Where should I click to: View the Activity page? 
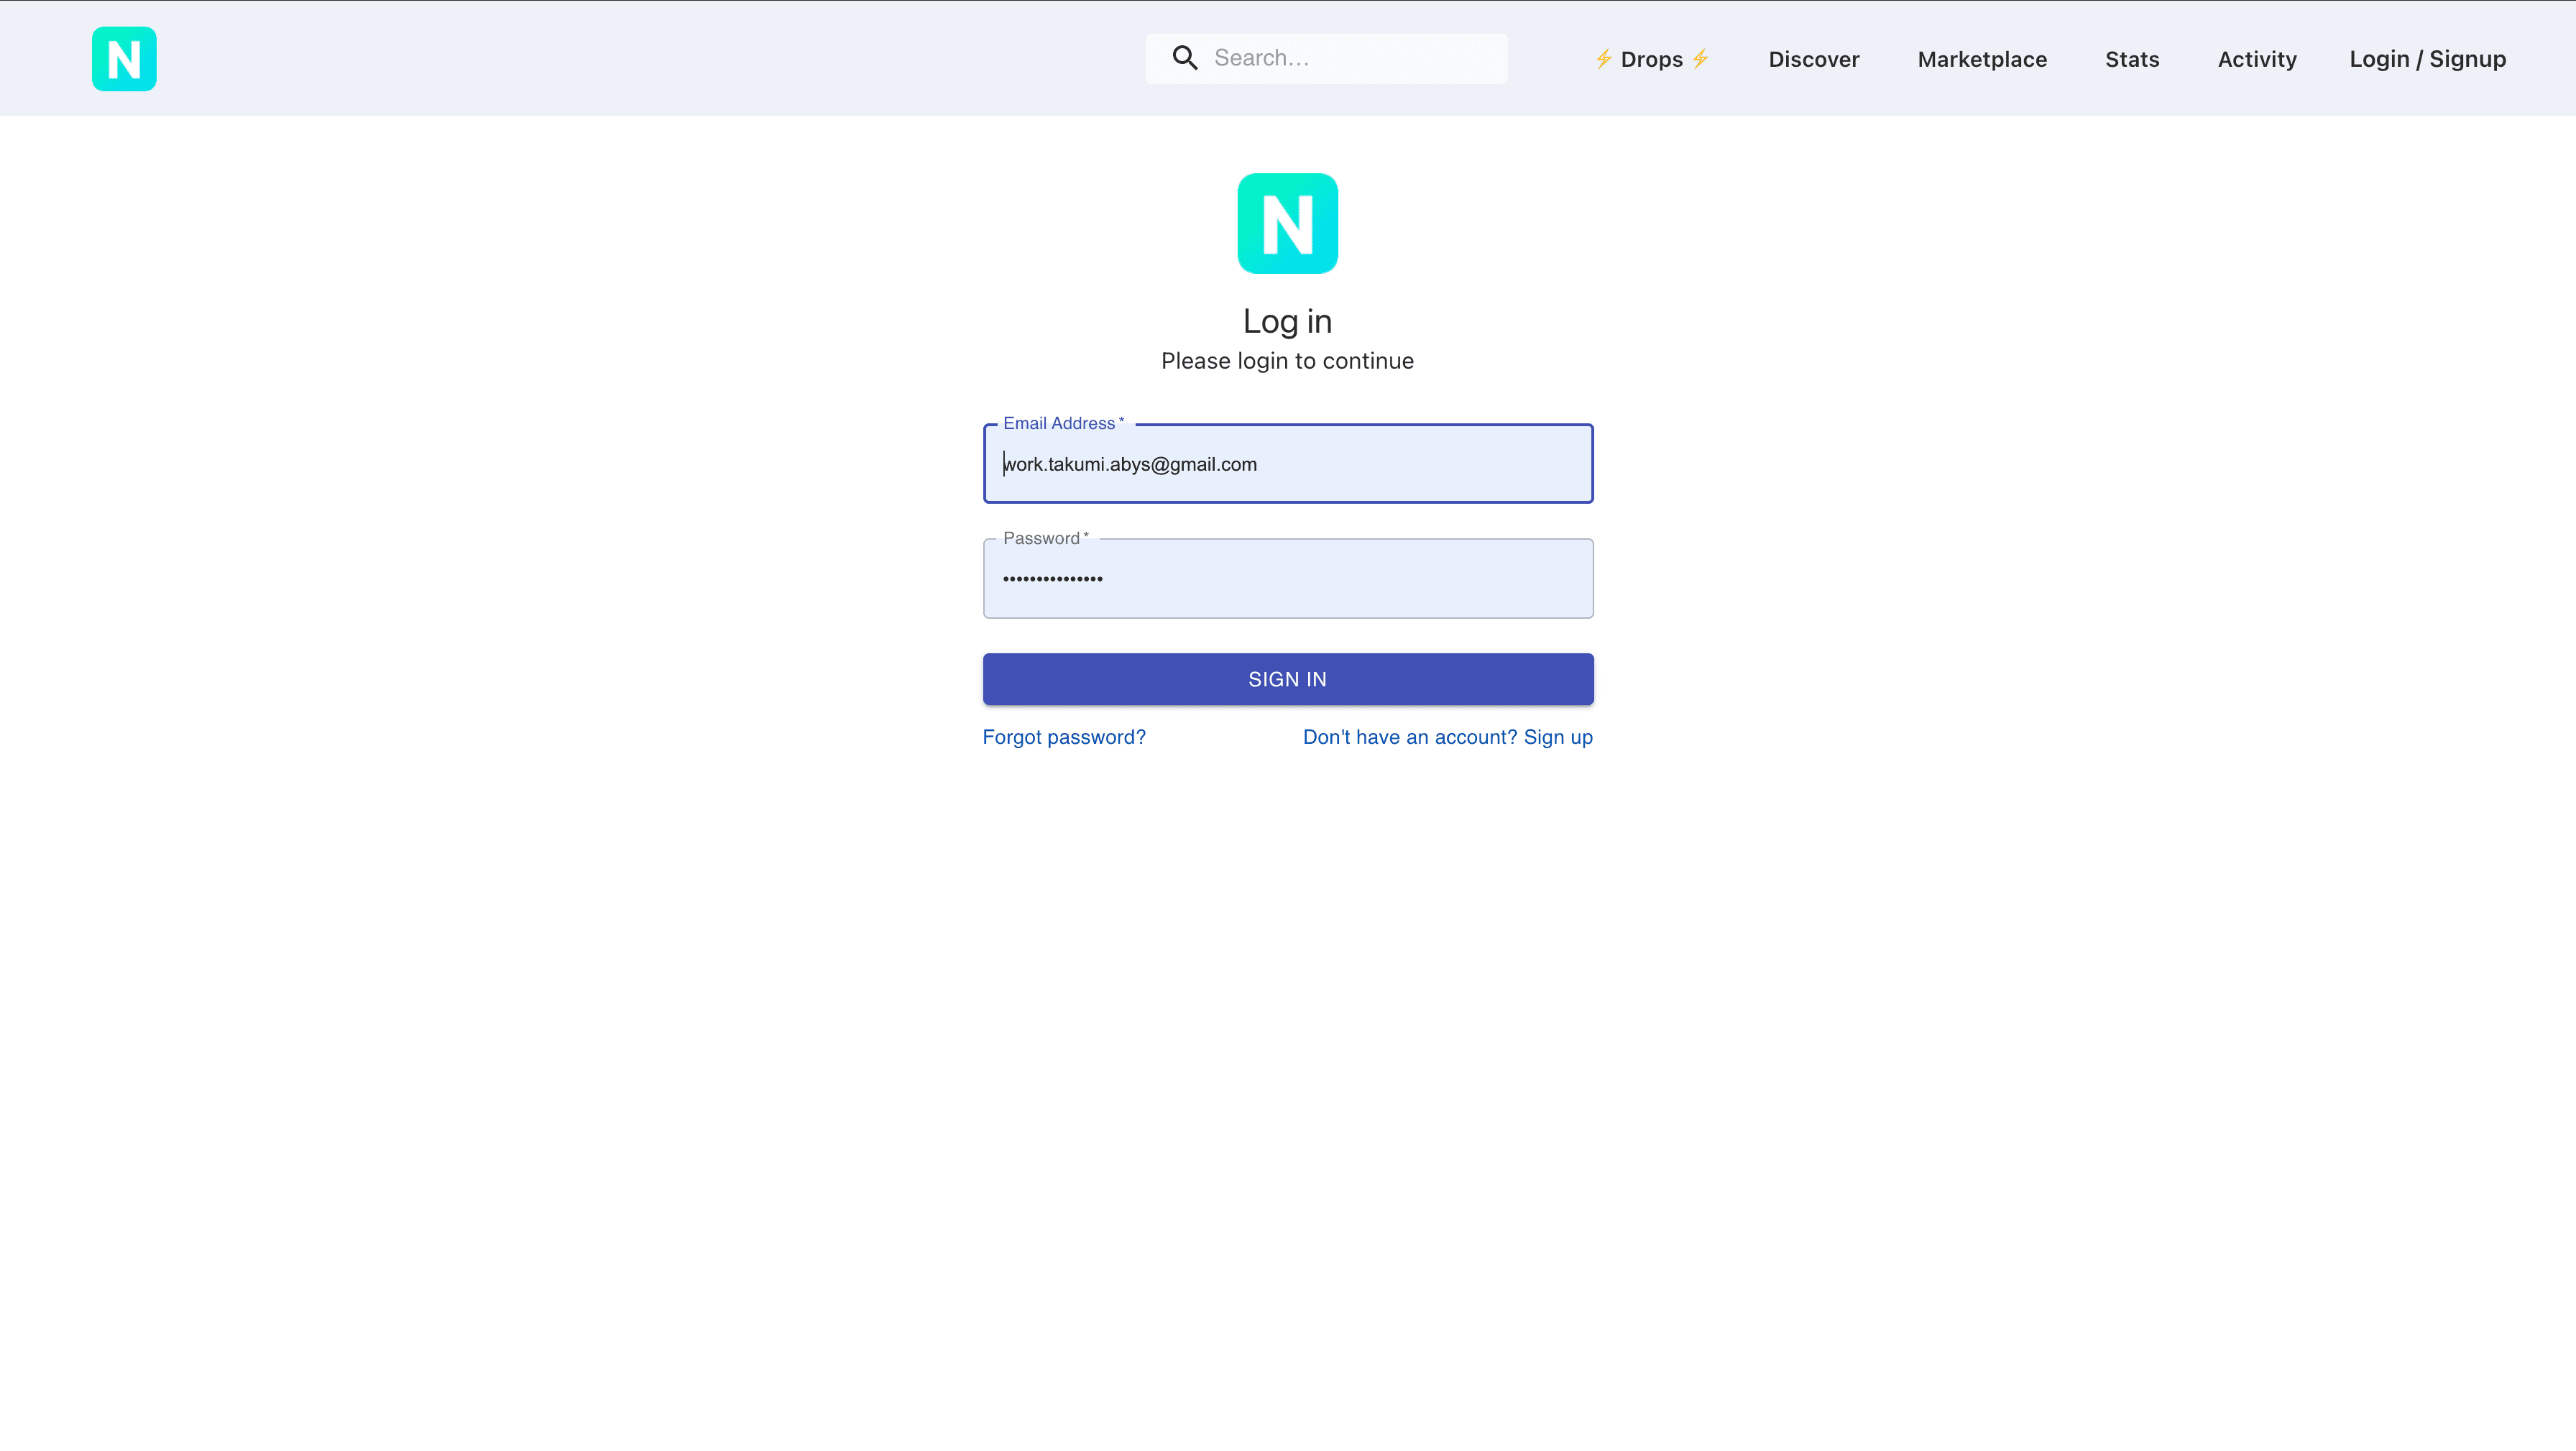tap(2257, 59)
